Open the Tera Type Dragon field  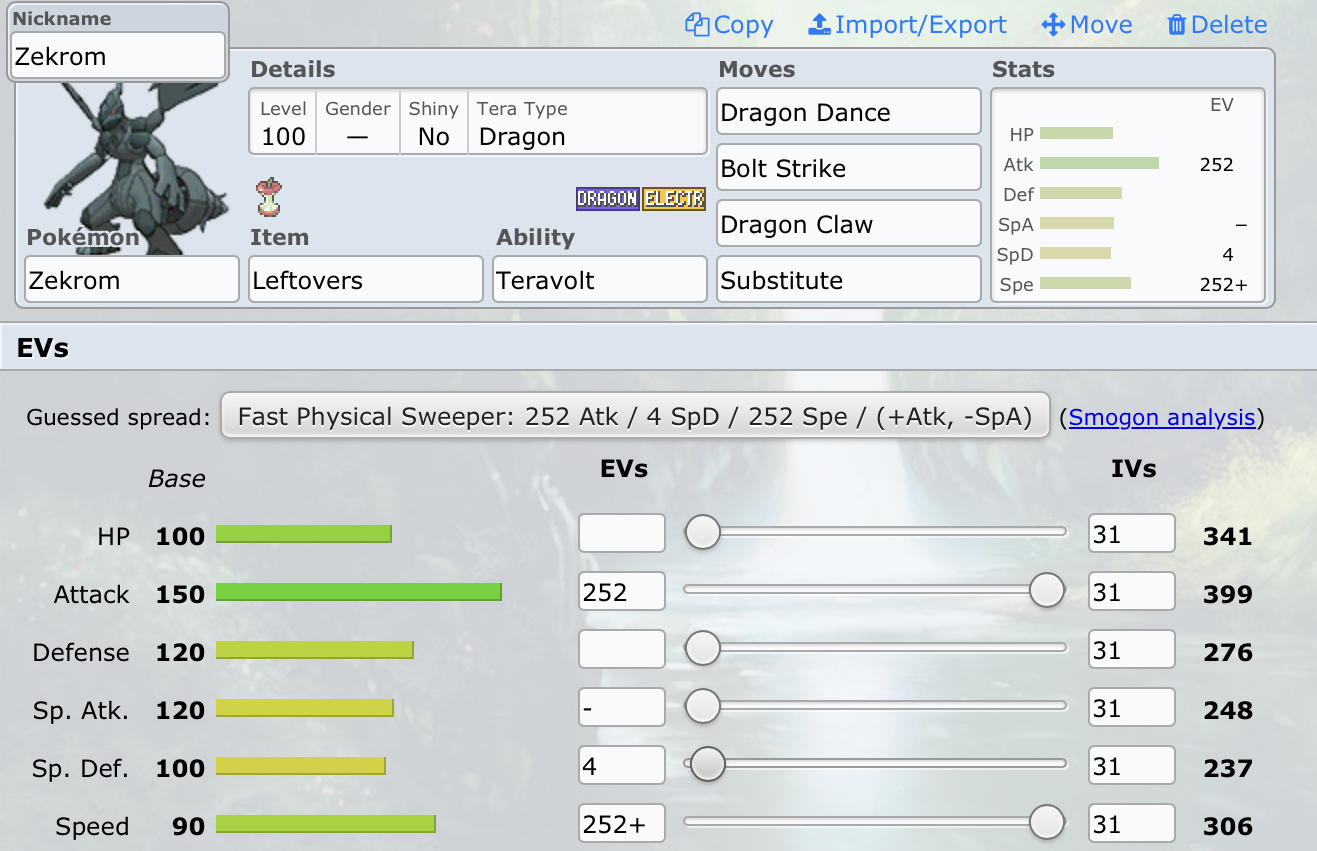tap(588, 123)
